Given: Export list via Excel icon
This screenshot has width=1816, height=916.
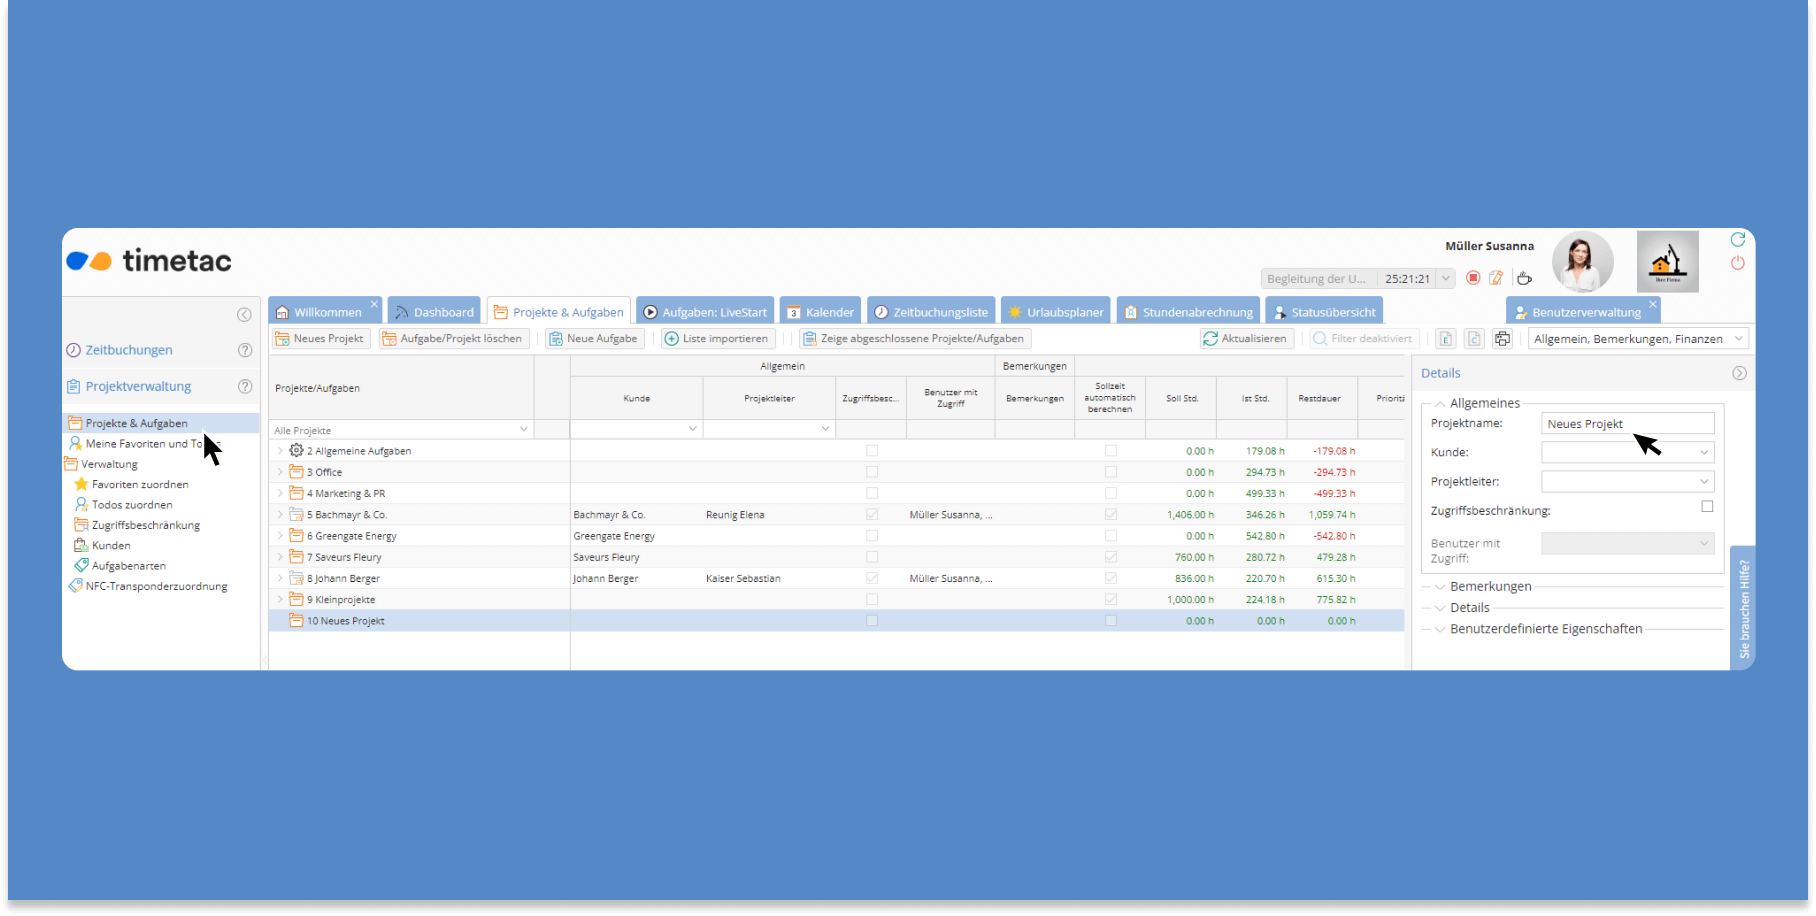Looking at the screenshot, I should [x=1445, y=339].
